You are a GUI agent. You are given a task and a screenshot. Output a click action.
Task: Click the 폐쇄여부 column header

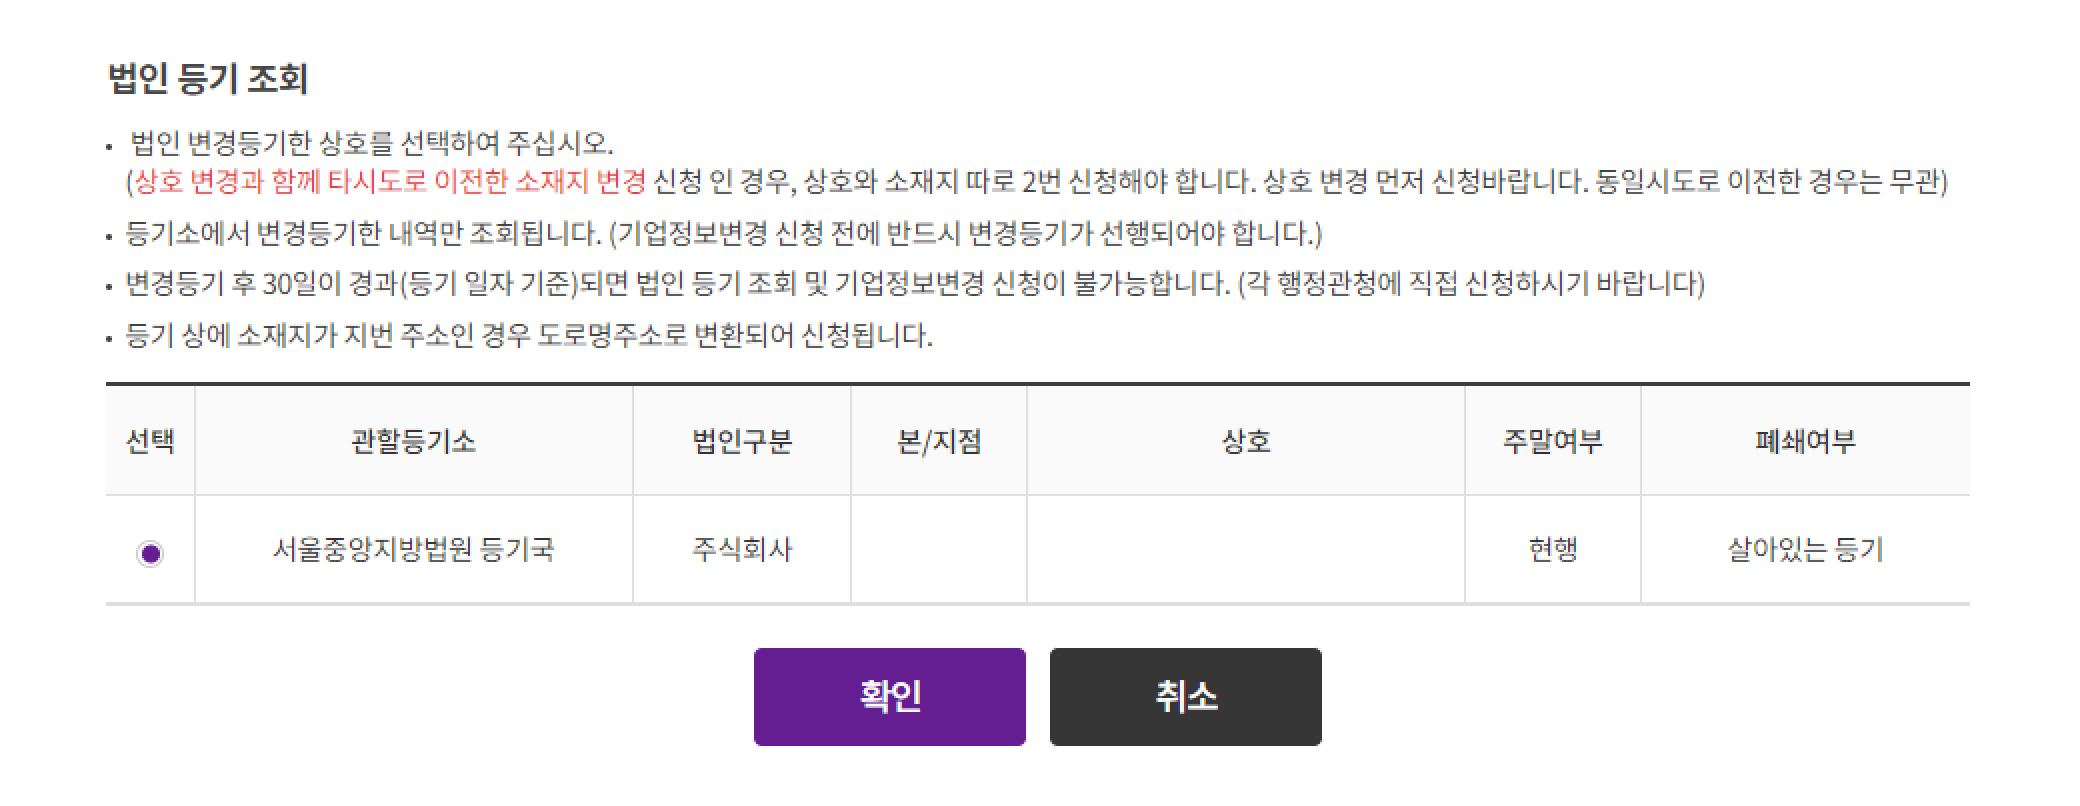[1806, 441]
